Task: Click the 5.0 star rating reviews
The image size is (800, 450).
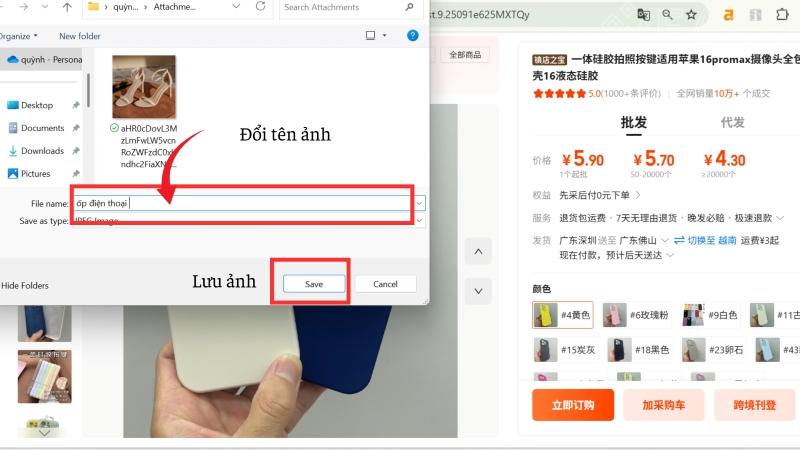Action: 596,93
